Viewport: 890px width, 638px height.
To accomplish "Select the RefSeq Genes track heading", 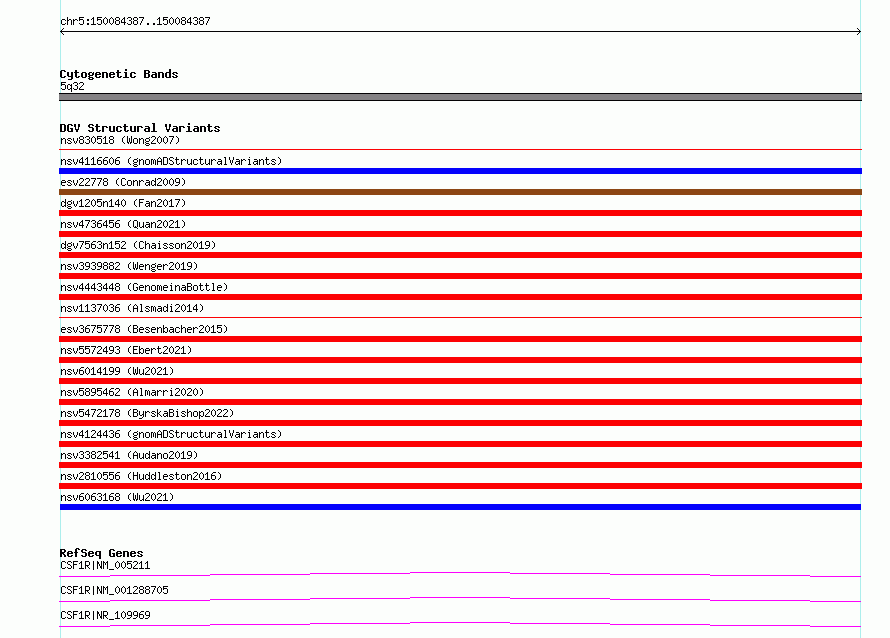I will pyautogui.click(x=101, y=553).
